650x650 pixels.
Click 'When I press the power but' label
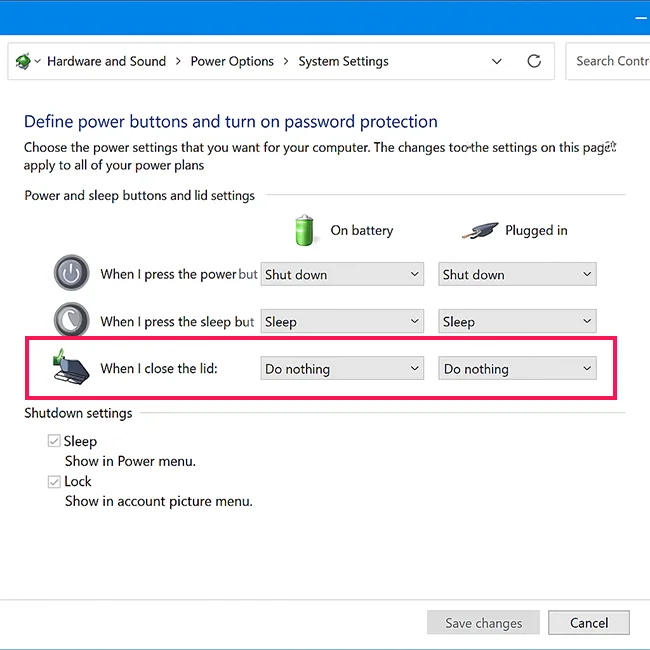[x=179, y=274]
